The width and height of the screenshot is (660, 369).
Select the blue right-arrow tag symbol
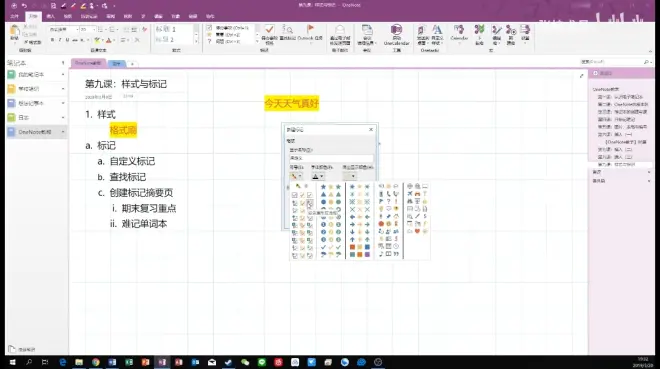click(352, 224)
